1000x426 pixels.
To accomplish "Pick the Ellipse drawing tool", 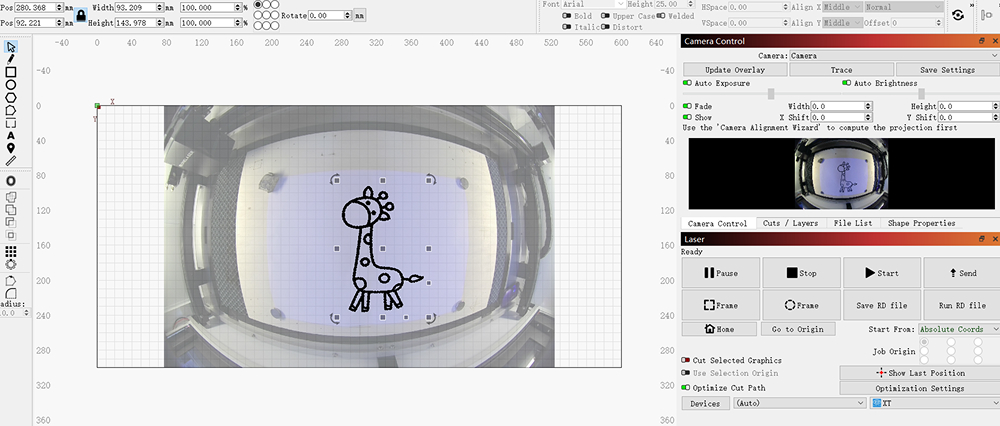I will pos(11,85).
